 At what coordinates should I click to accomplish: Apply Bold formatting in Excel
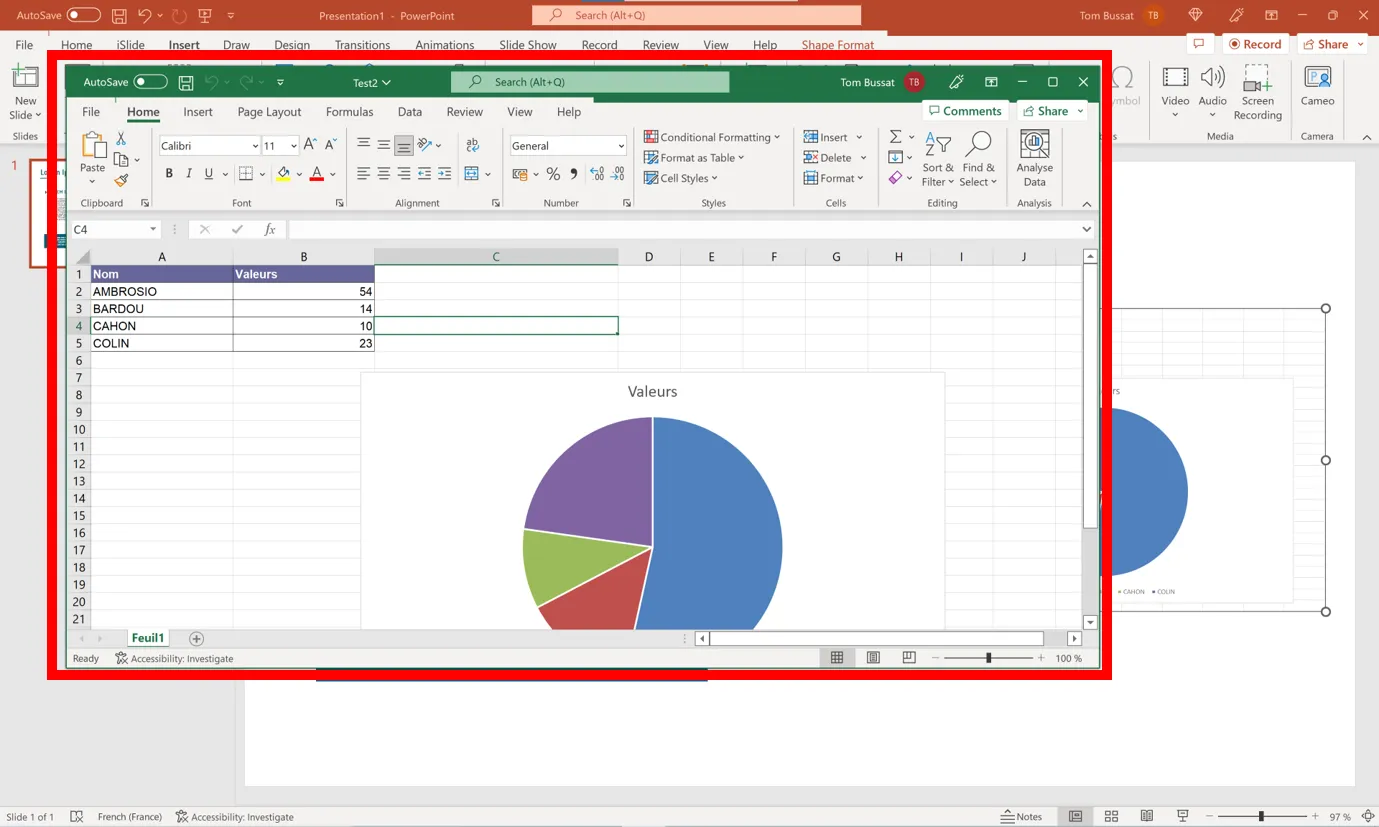pyautogui.click(x=169, y=174)
